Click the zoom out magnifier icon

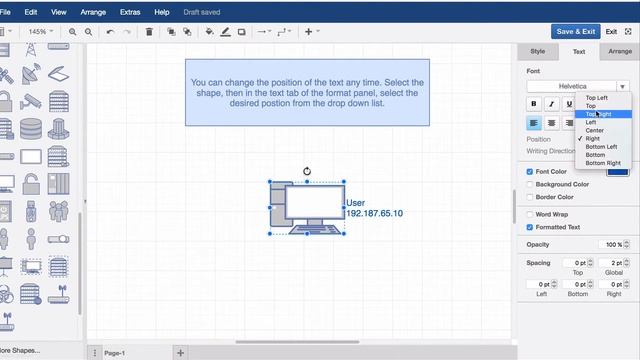pos(88,32)
